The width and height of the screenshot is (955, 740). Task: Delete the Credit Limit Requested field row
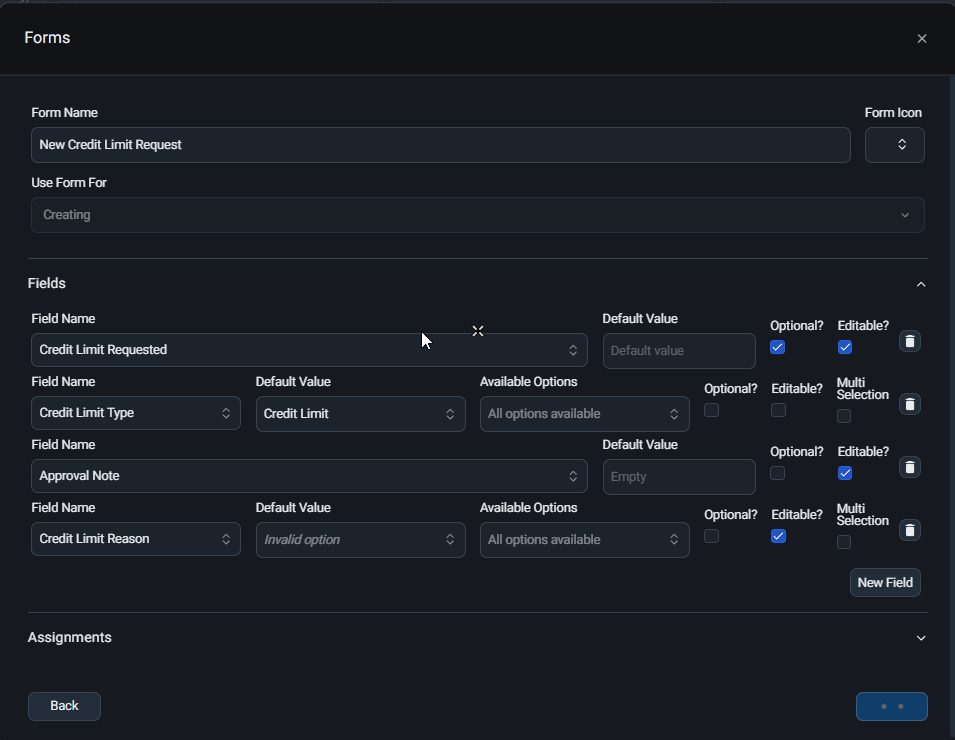point(909,341)
